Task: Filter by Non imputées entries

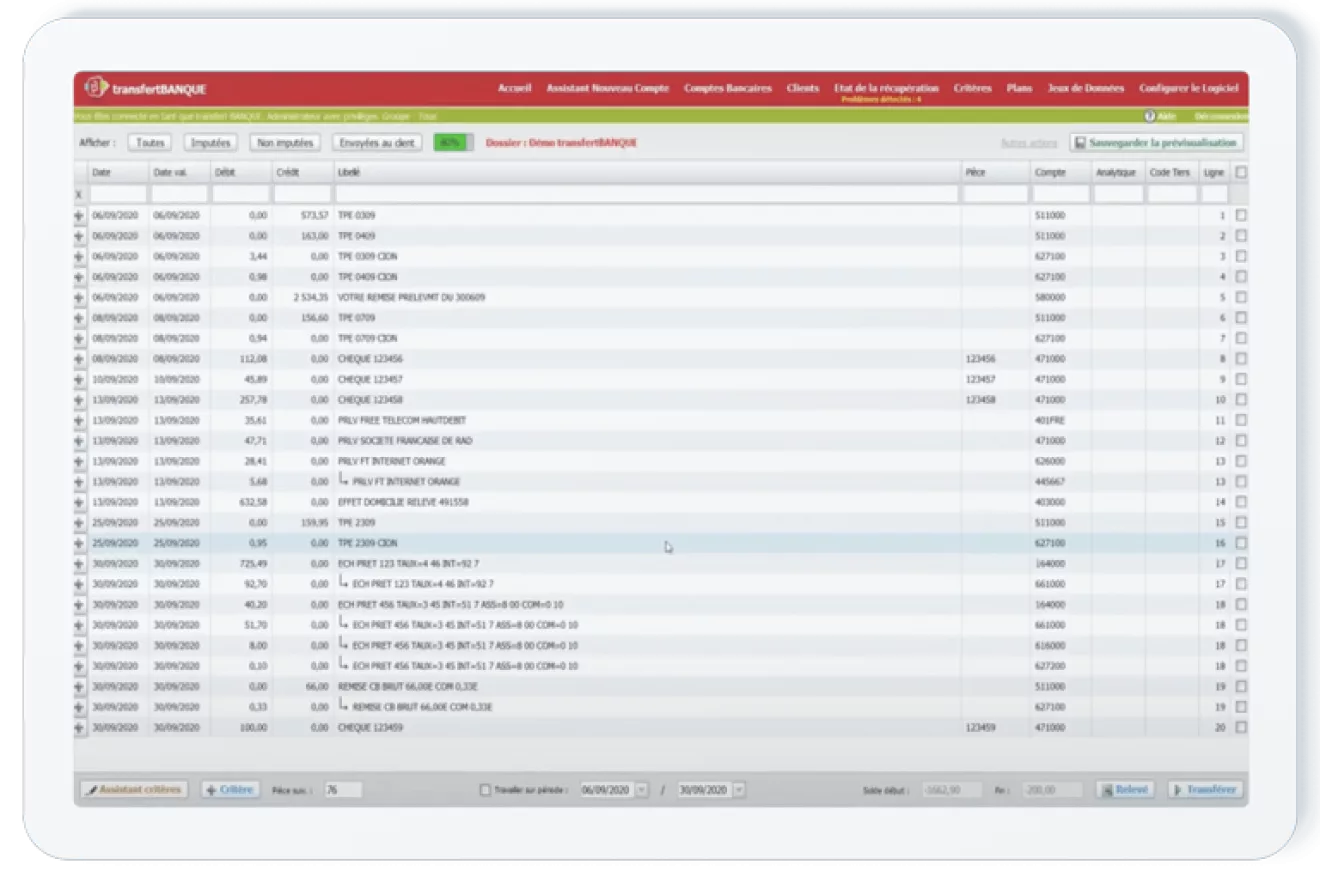Action: point(285,143)
